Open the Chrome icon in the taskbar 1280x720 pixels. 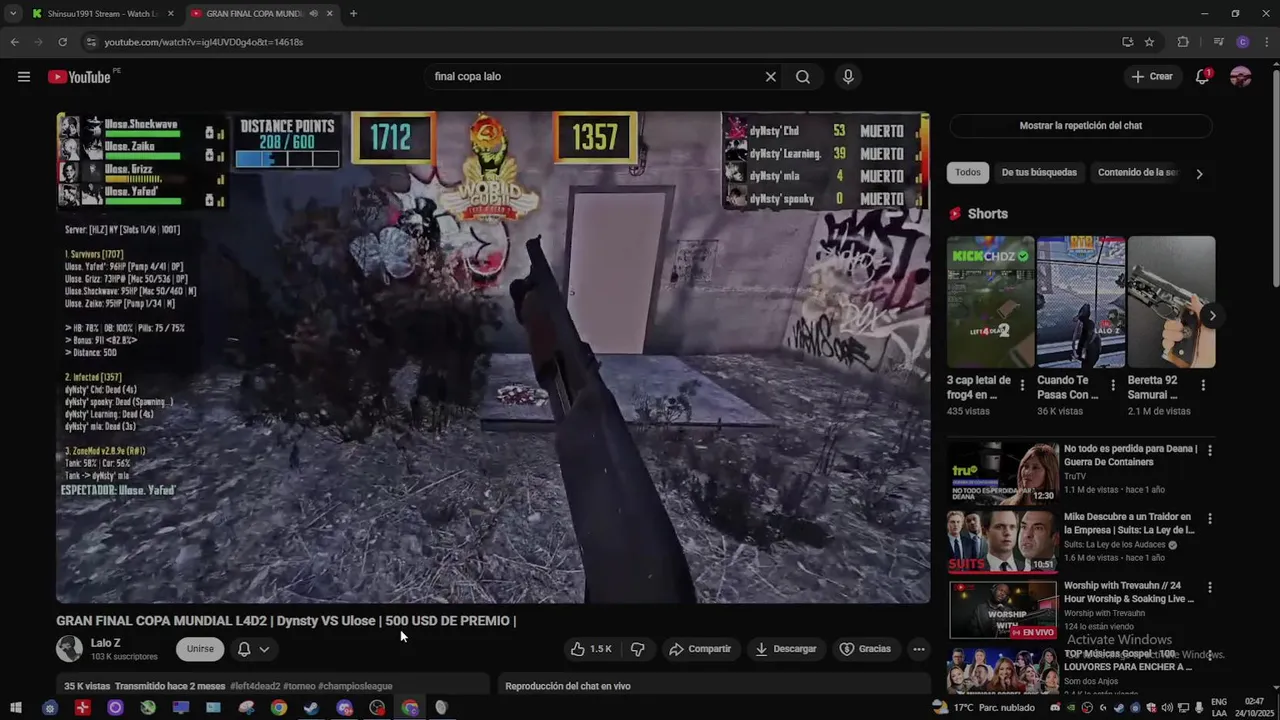click(x=279, y=708)
